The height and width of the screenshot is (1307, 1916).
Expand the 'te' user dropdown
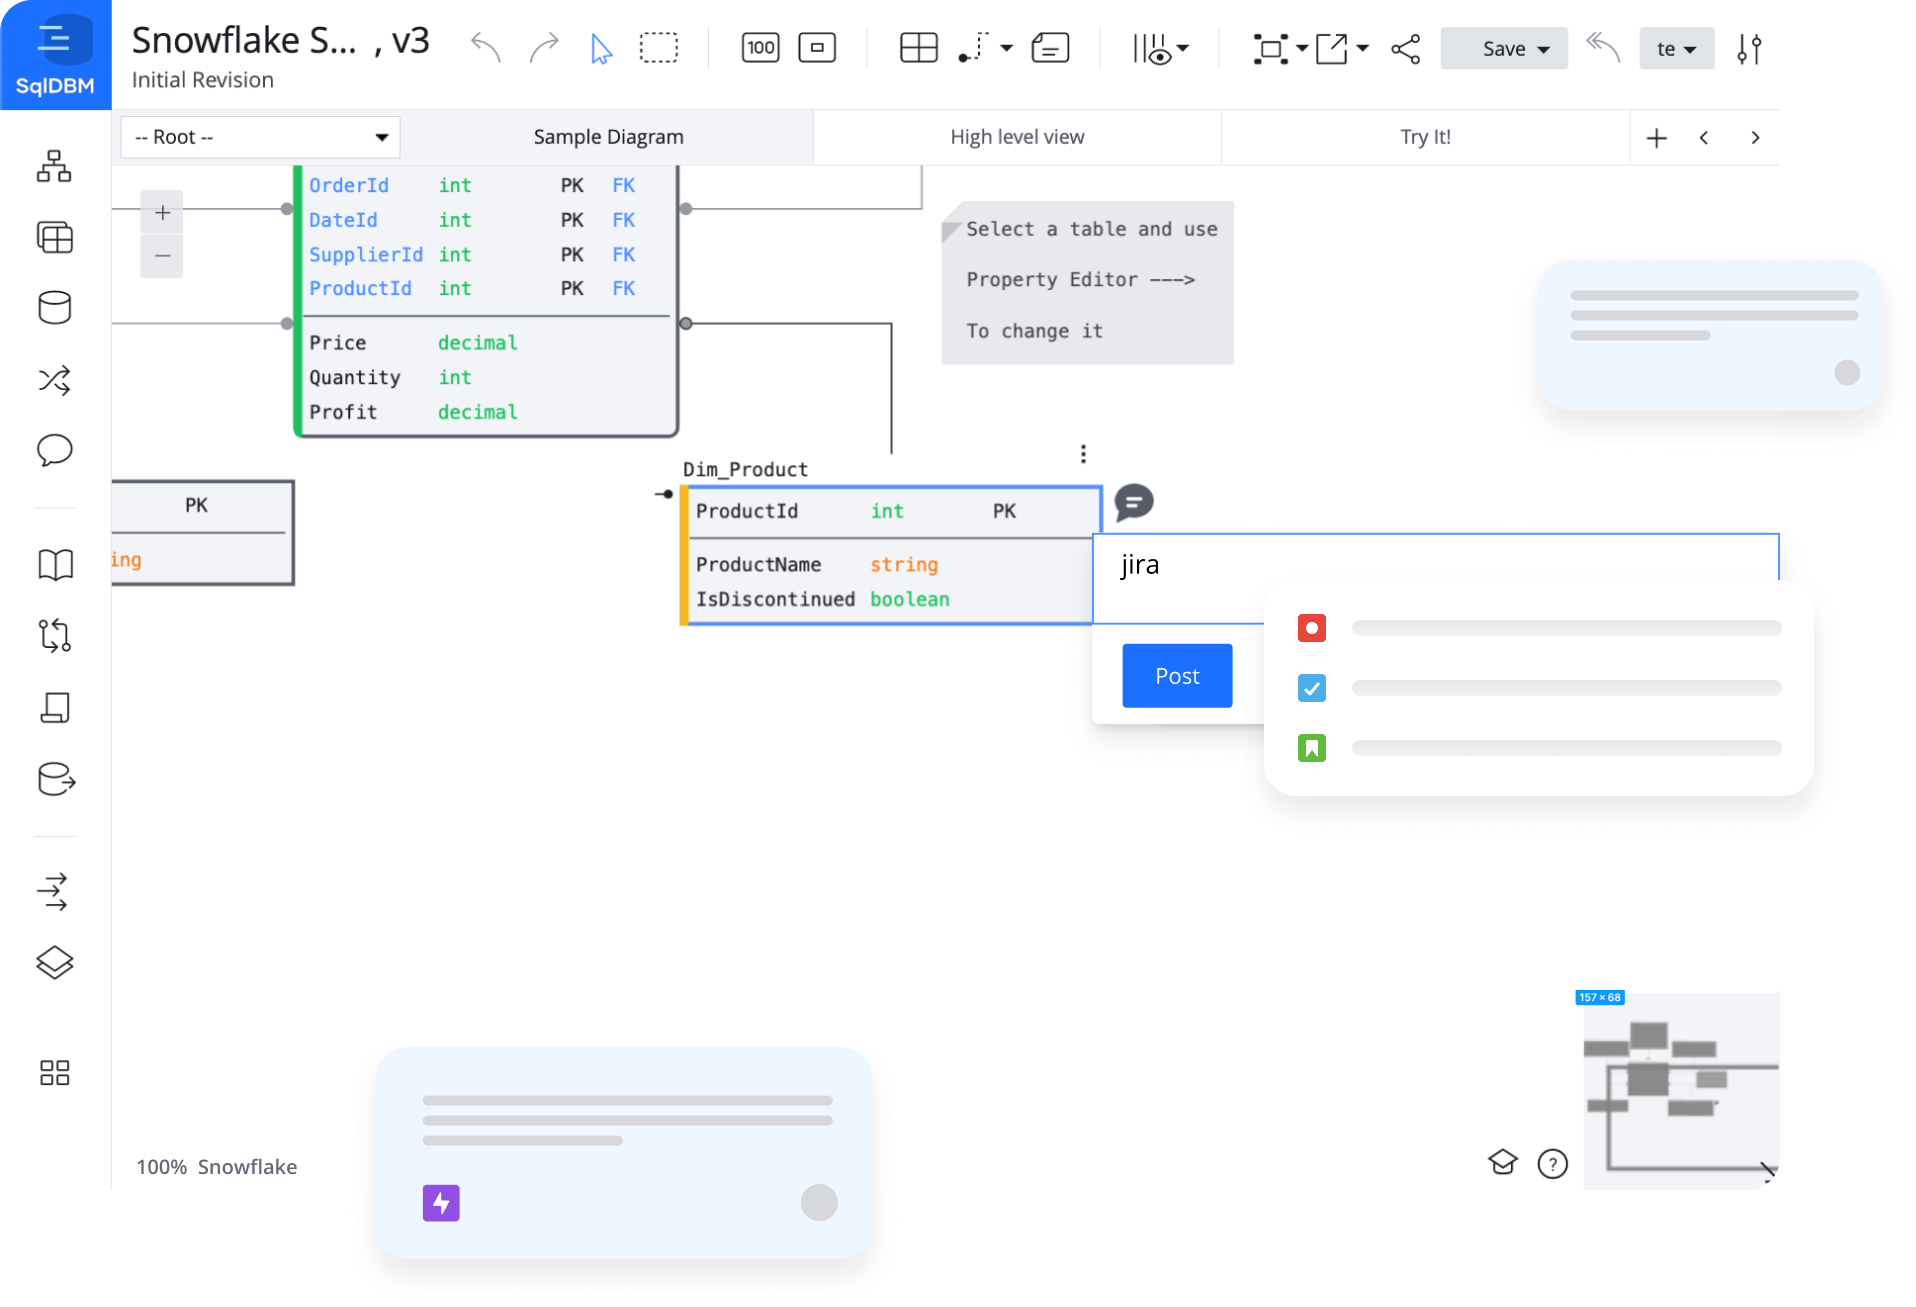(x=1676, y=49)
